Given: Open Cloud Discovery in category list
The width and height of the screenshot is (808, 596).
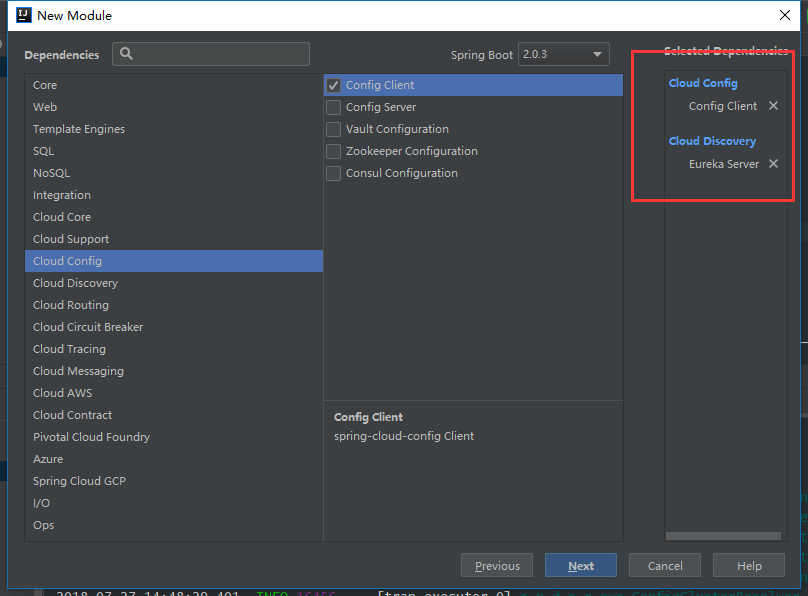Looking at the screenshot, I should point(174,283).
